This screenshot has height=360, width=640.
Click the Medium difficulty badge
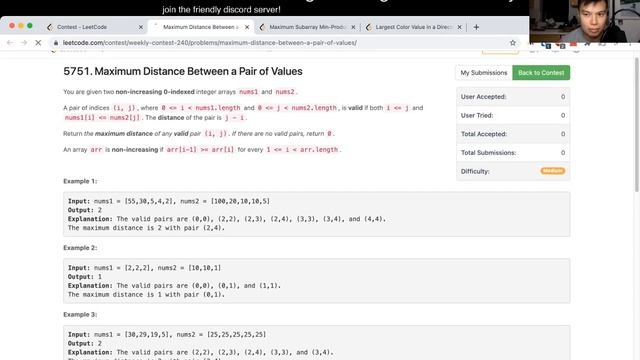553,171
